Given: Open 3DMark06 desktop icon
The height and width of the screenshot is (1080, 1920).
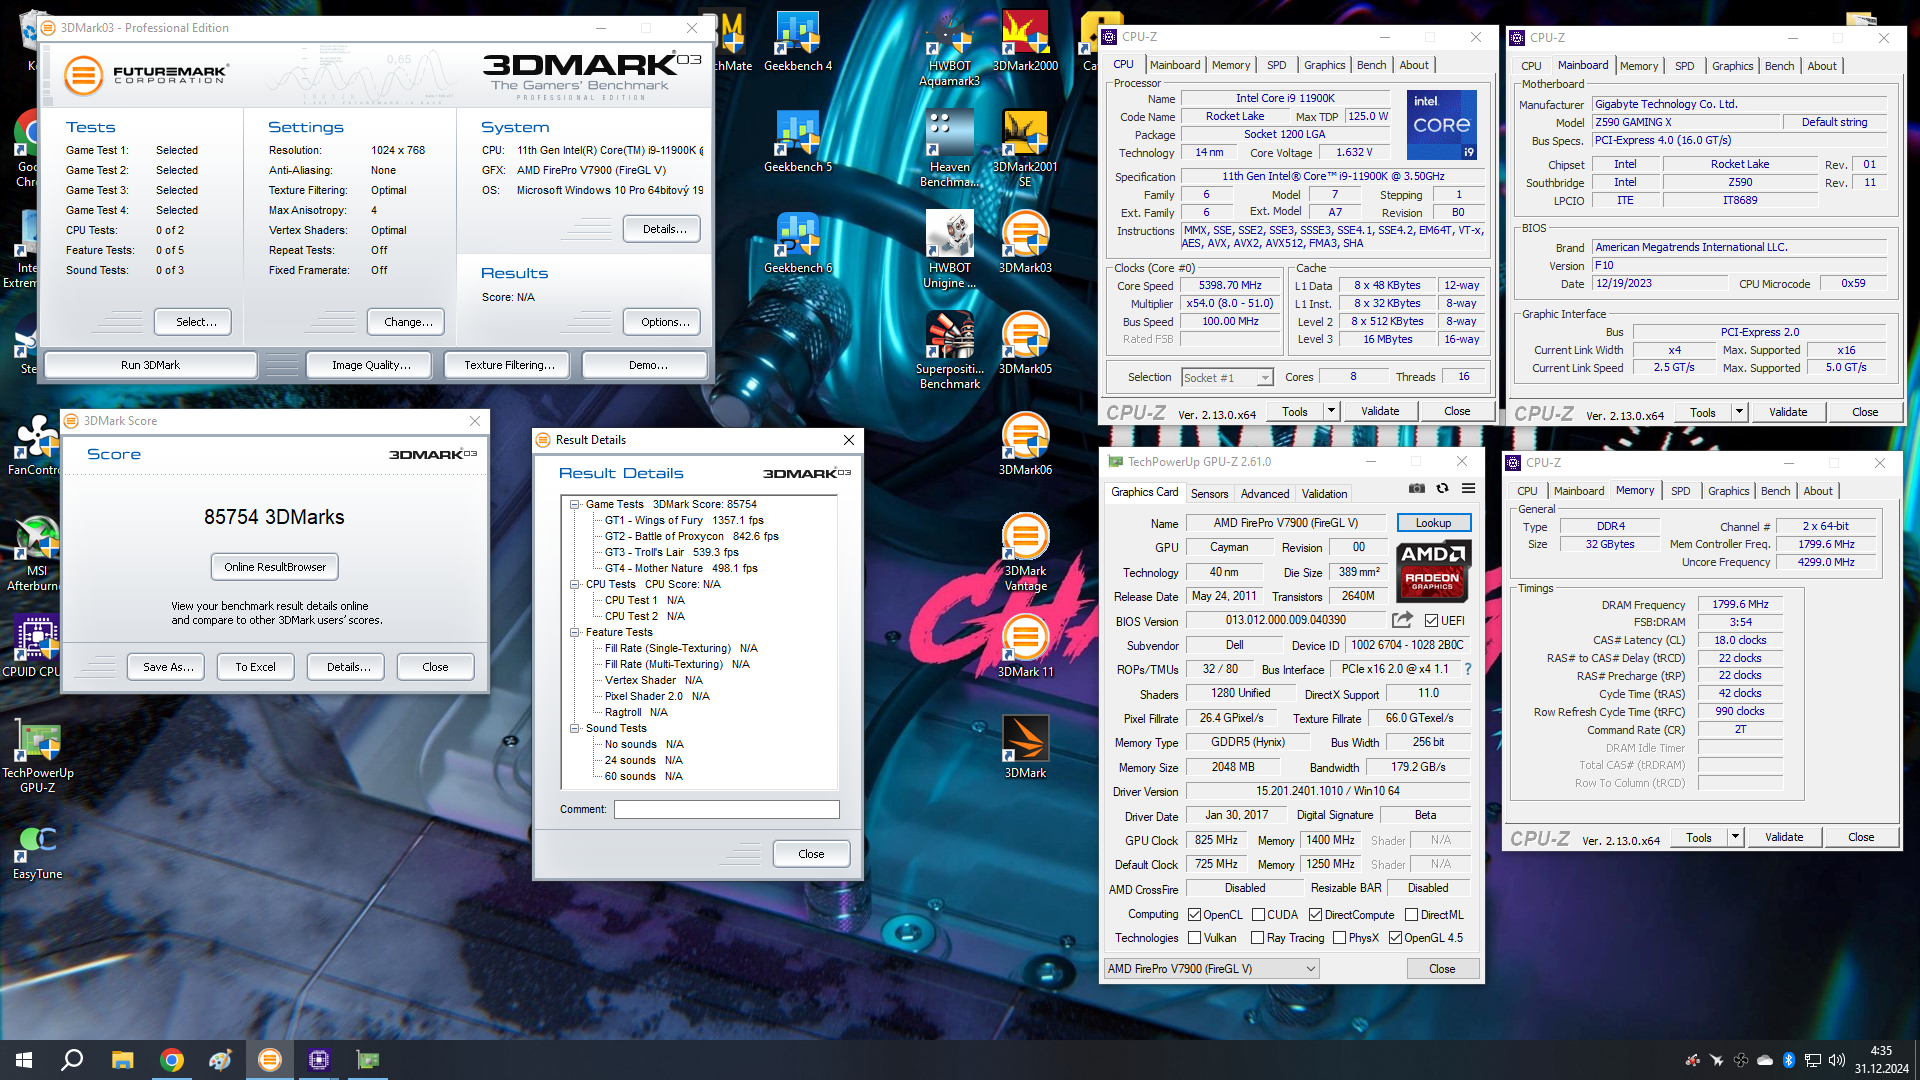Looking at the screenshot, I should 1025,446.
